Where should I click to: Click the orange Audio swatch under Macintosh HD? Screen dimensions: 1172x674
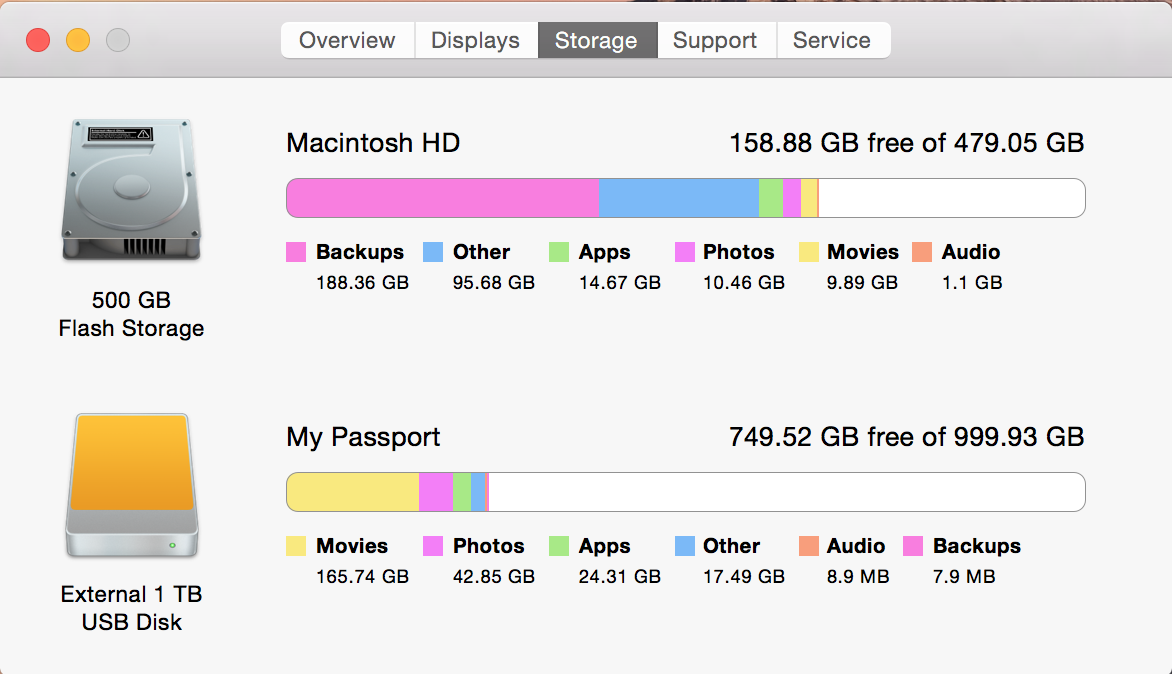922,252
